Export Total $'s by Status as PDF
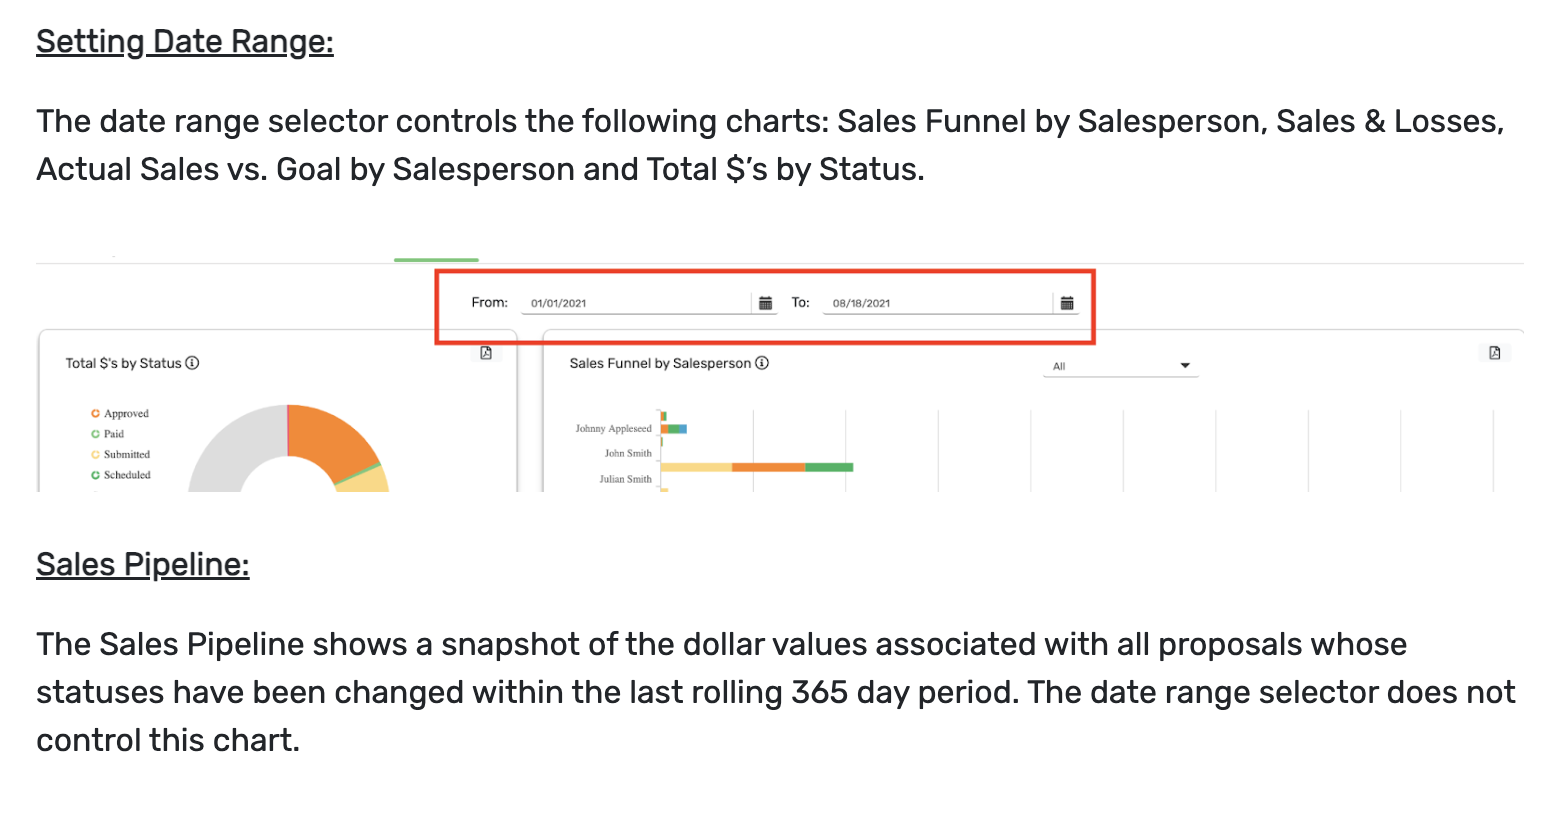Screen dimensions: 1560x820 tap(486, 353)
